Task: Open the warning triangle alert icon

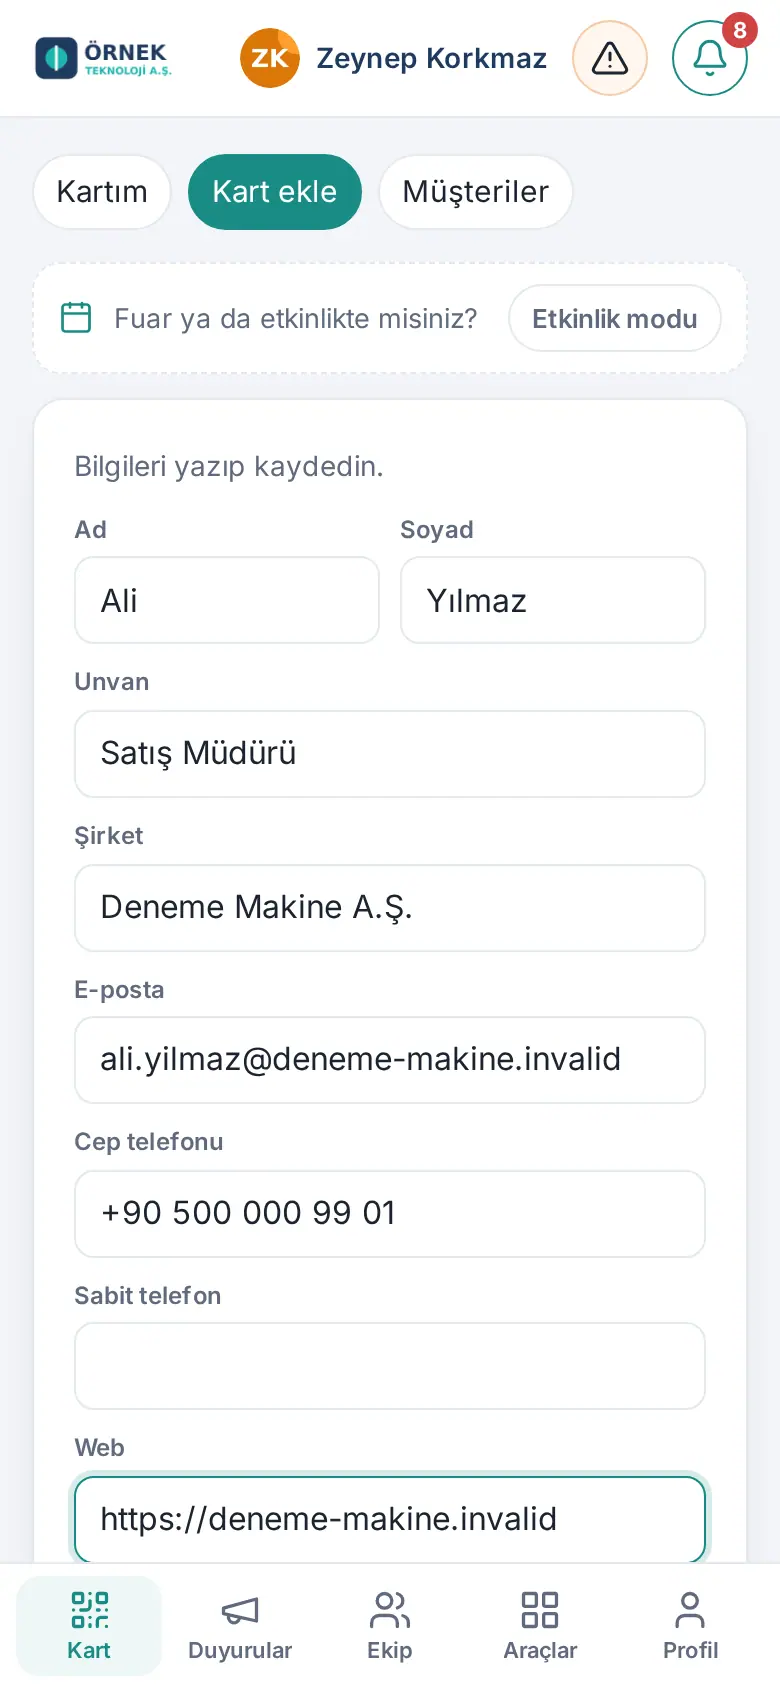Action: click(x=610, y=58)
